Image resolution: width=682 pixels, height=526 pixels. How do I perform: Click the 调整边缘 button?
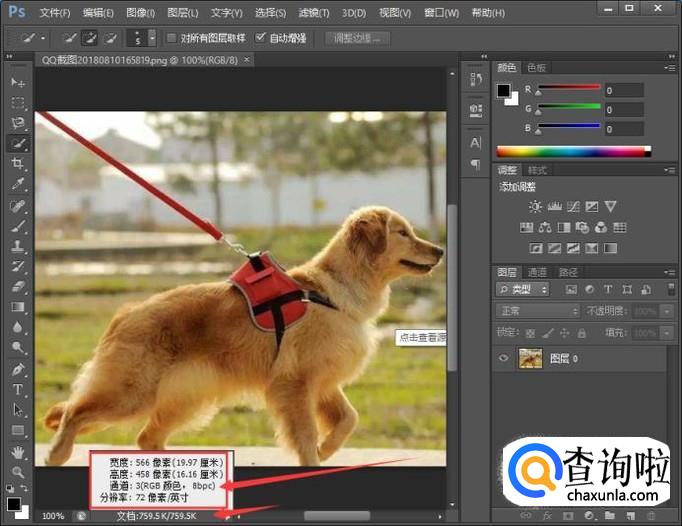tap(356, 38)
